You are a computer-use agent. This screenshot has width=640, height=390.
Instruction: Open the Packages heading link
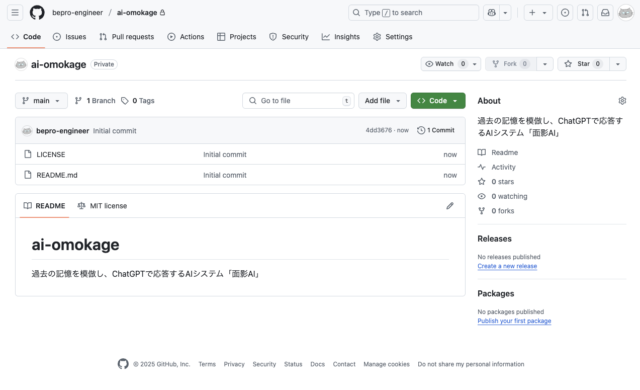(496, 293)
